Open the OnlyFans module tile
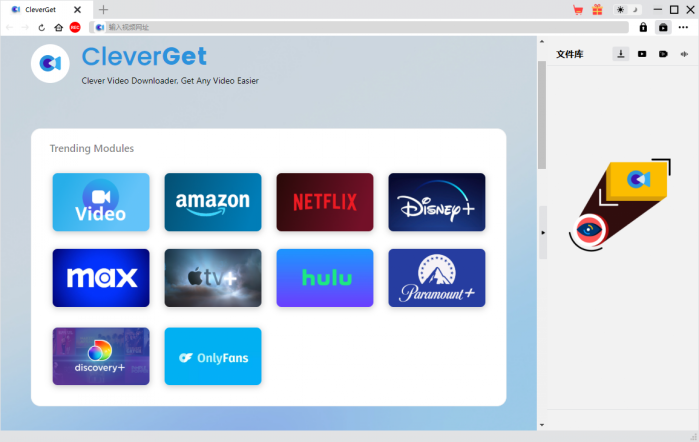Image resolution: width=699 pixels, height=442 pixels. tap(213, 356)
